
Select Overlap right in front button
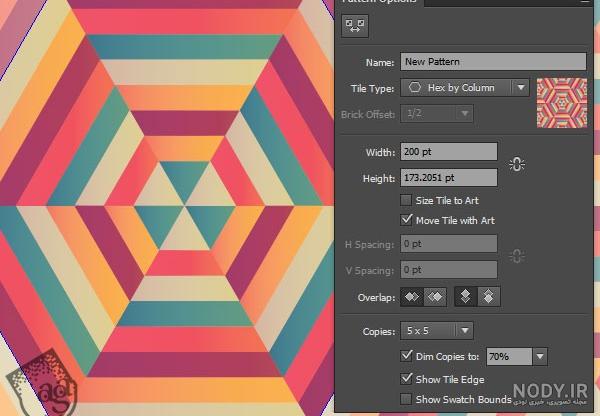435,297
